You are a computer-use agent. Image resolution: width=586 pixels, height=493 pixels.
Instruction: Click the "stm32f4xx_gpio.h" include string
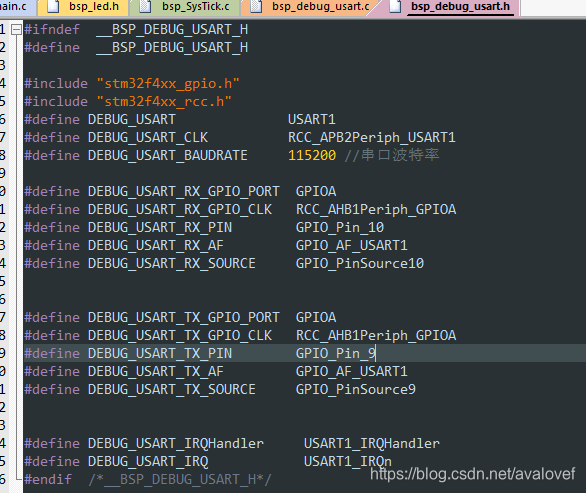(x=168, y=84)
